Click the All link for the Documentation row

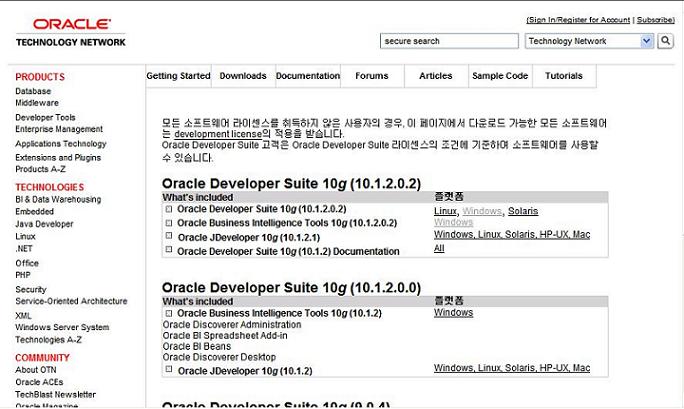(x=439, y=248)
